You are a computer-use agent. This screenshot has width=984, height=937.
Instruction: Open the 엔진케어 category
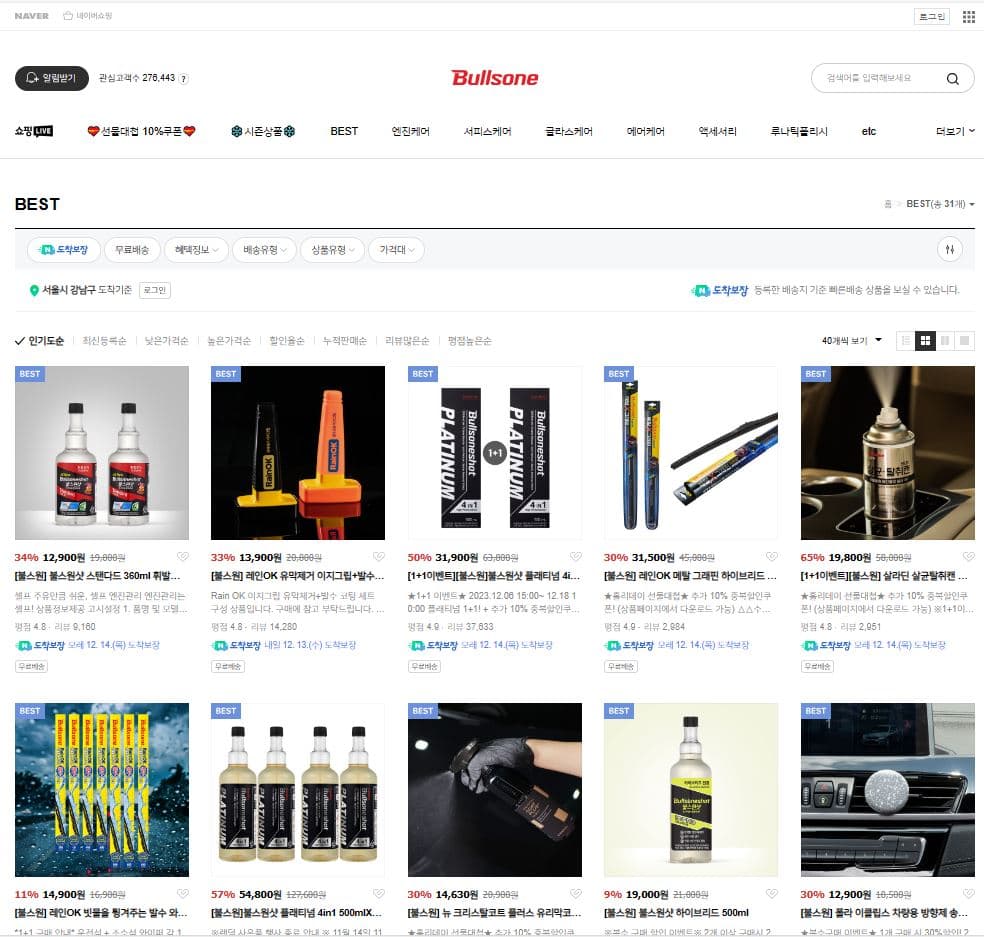[410, 131]
